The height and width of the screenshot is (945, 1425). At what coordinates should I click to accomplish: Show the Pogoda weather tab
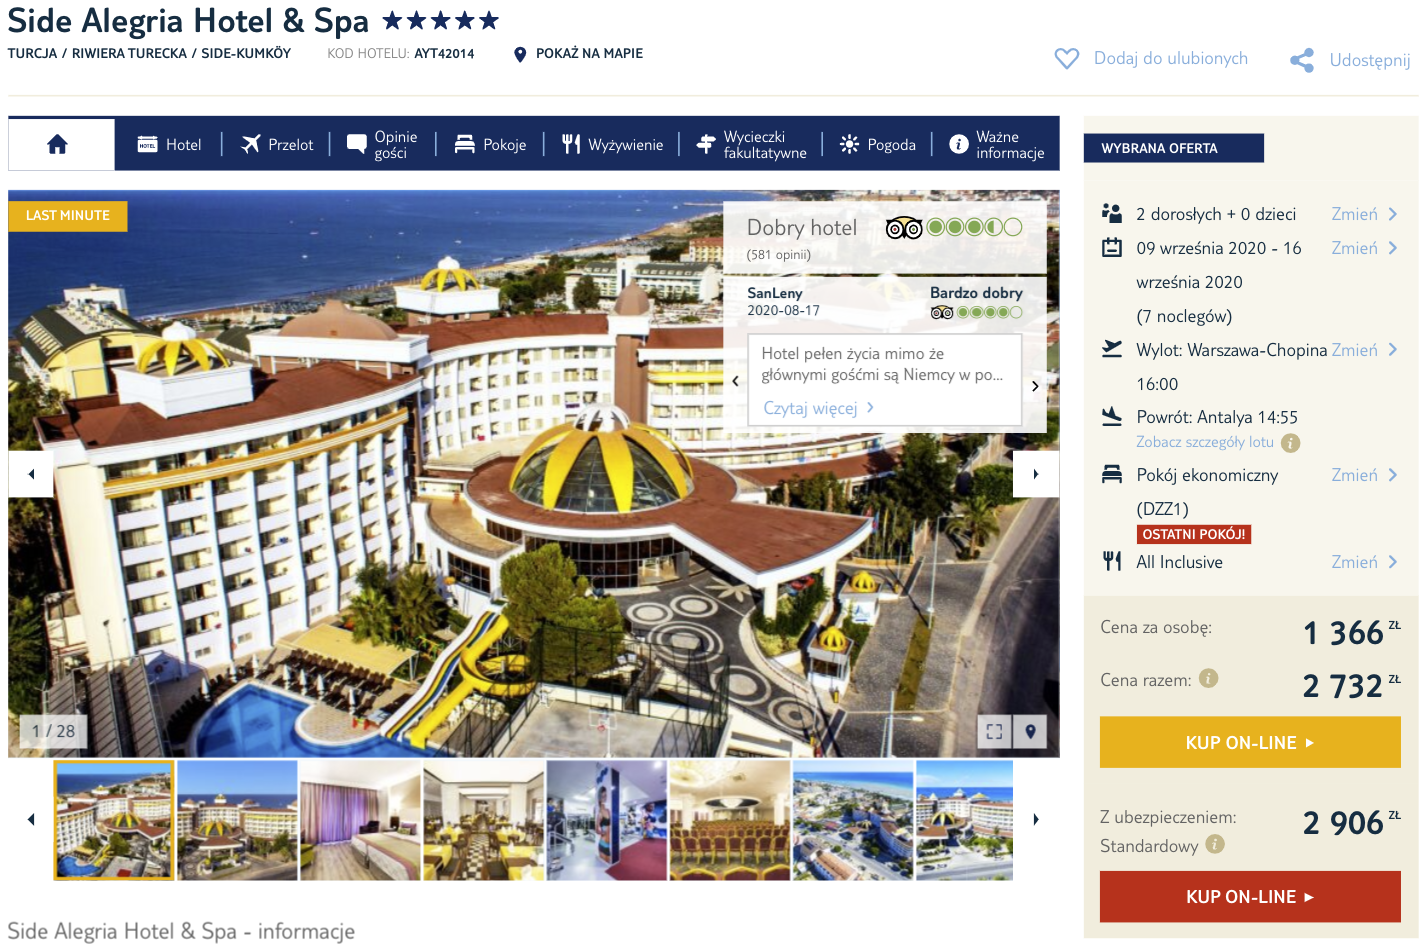877,145
